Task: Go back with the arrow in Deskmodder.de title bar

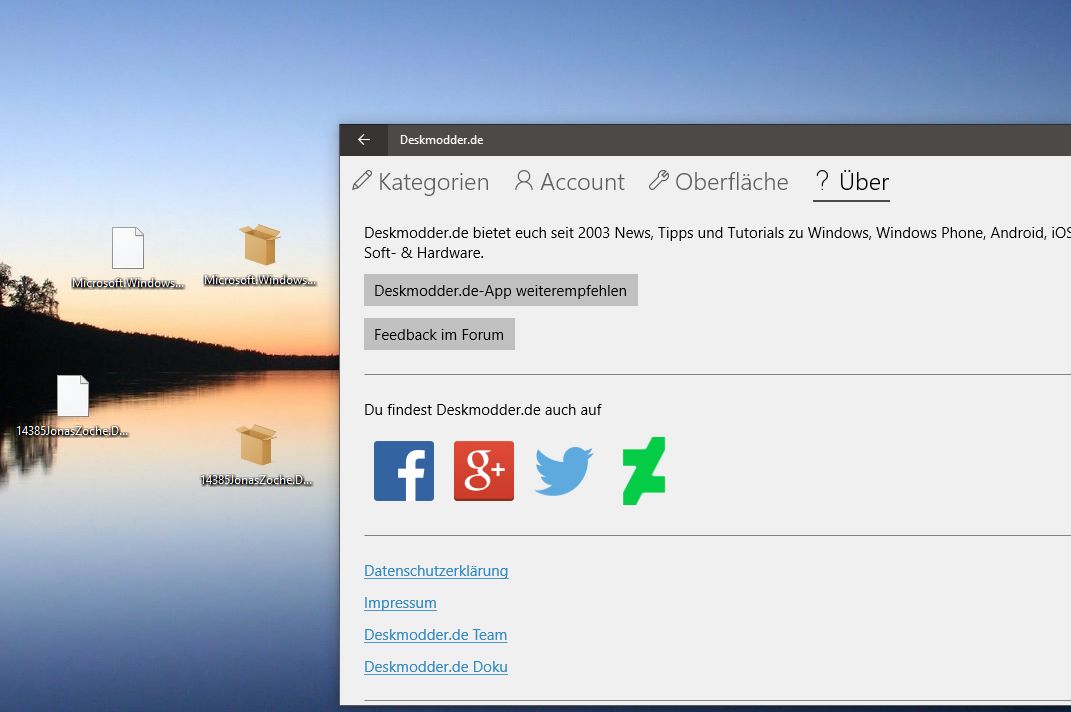Action: coord(363,140)
